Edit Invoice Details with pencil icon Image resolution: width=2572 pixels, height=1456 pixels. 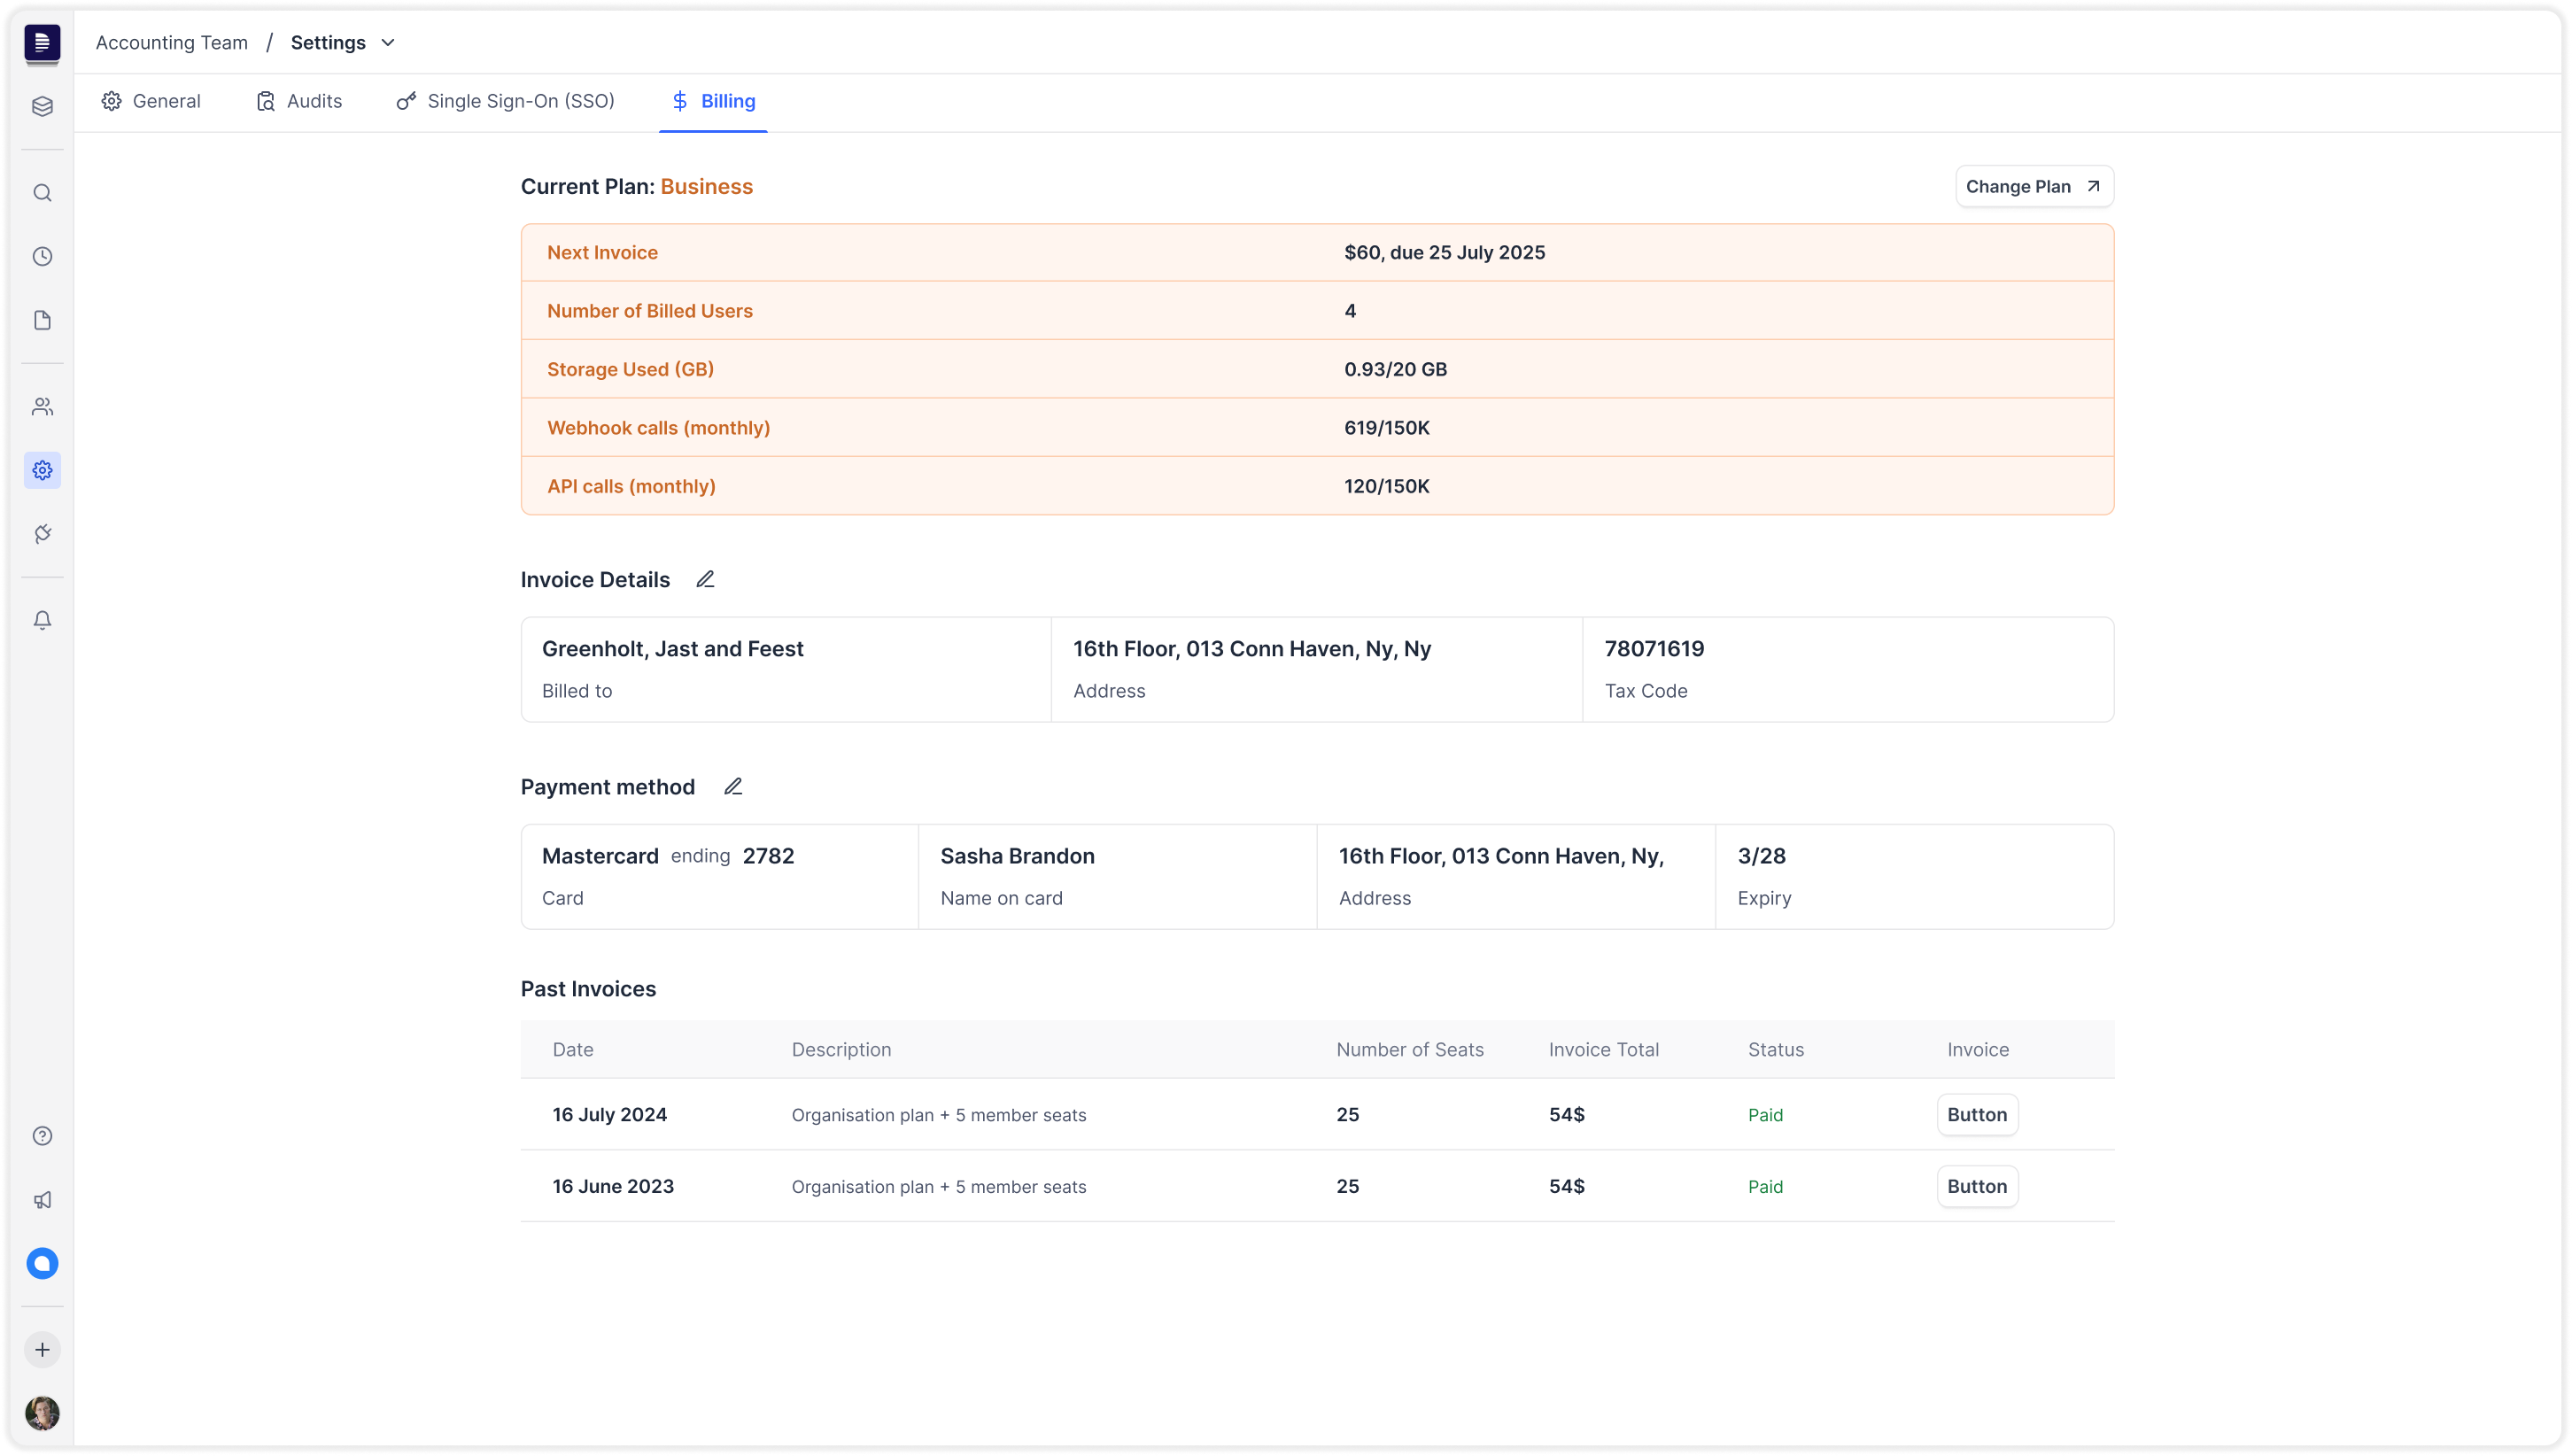(x=705, y=580)
